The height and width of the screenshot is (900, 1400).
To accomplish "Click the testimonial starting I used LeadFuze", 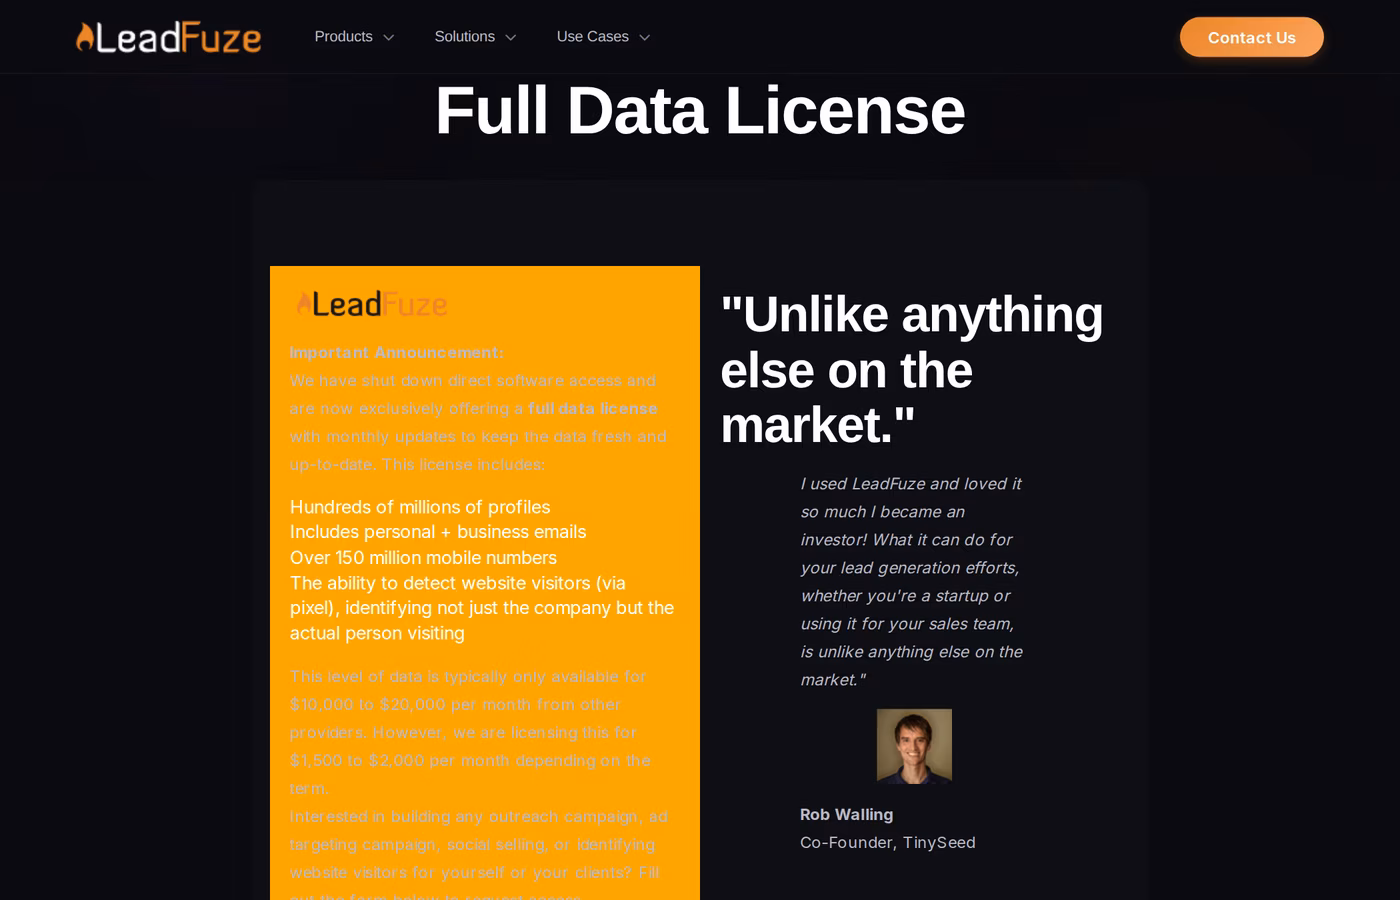I will coord(911,581).
